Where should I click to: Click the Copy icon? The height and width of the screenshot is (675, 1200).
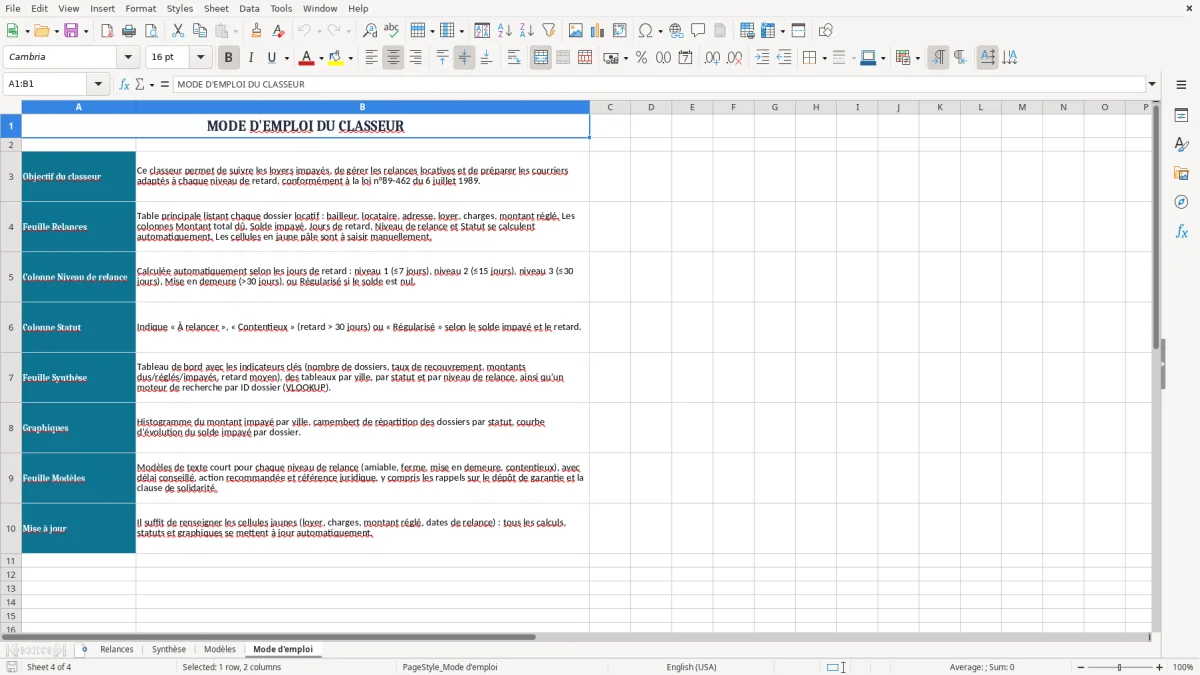tap(200, 31)
